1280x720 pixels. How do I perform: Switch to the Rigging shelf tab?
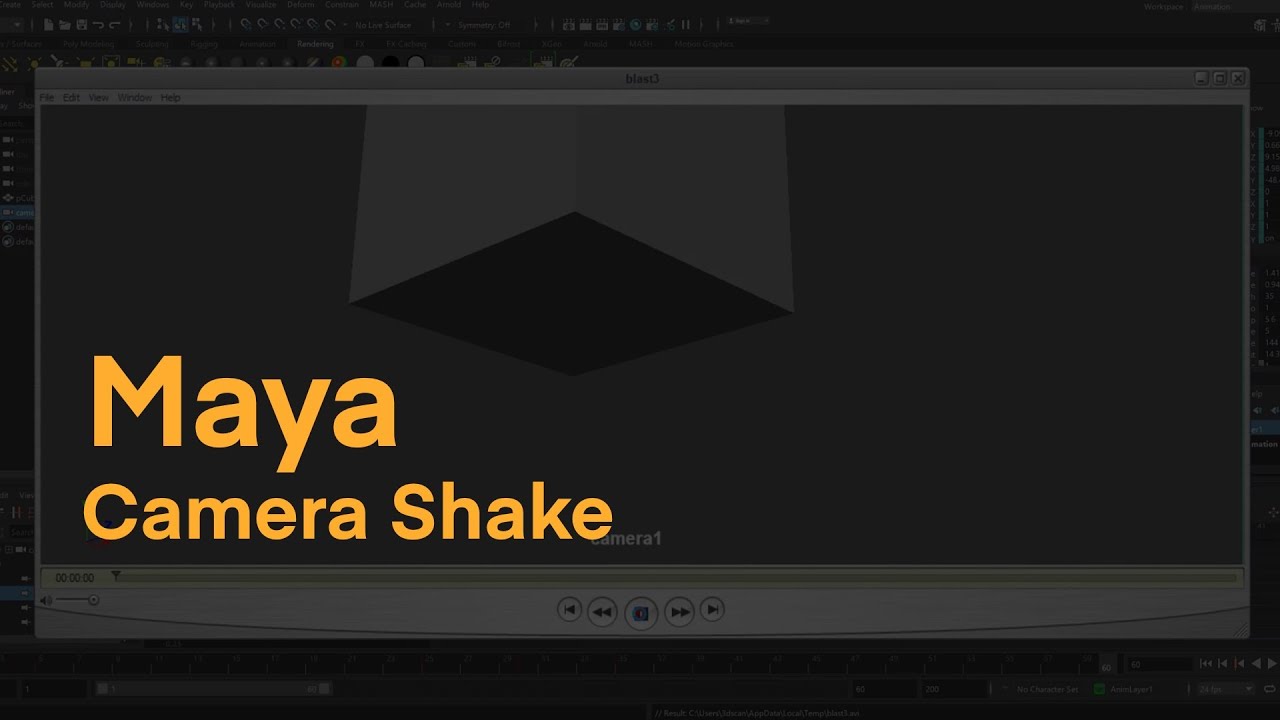pos(204,44)
